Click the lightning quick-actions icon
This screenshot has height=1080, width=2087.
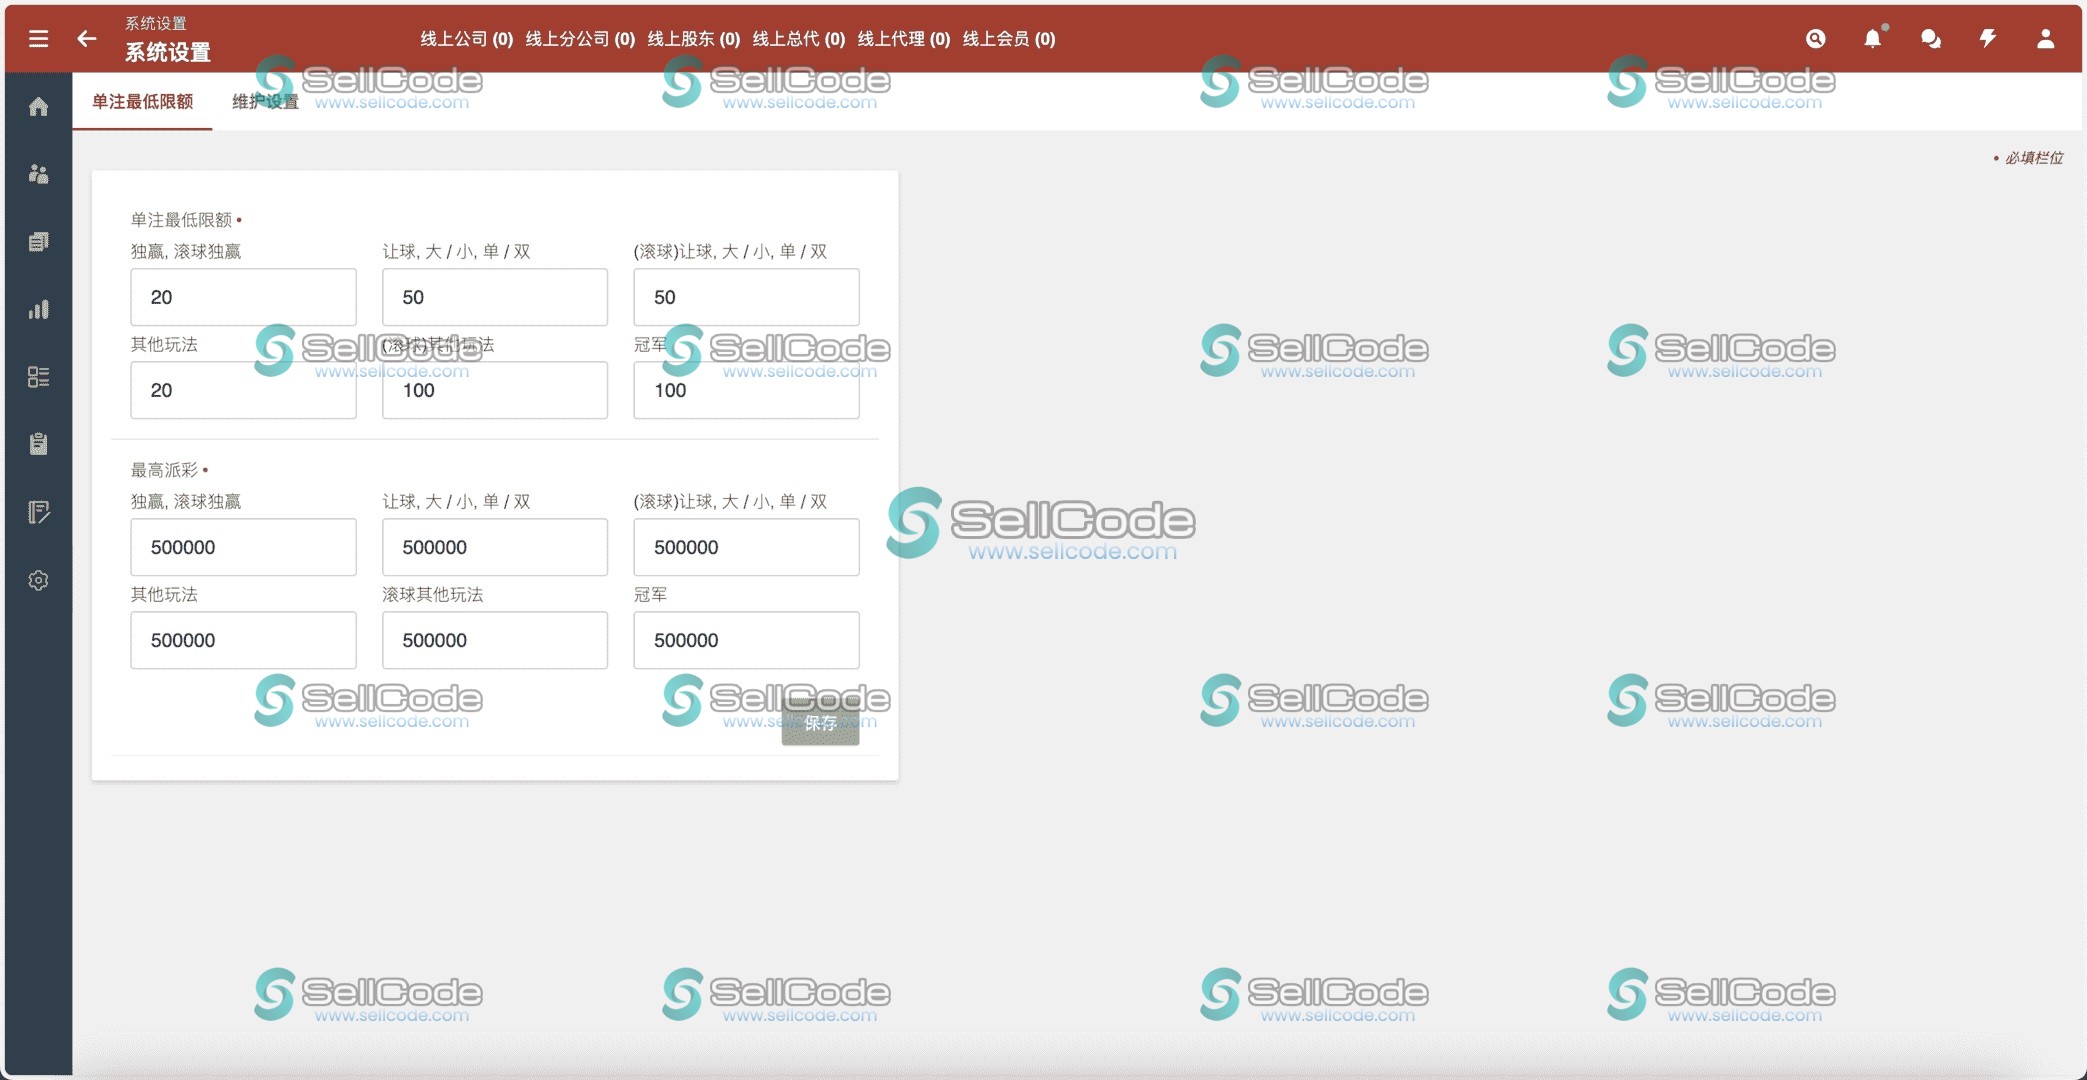pos(1987,38)
